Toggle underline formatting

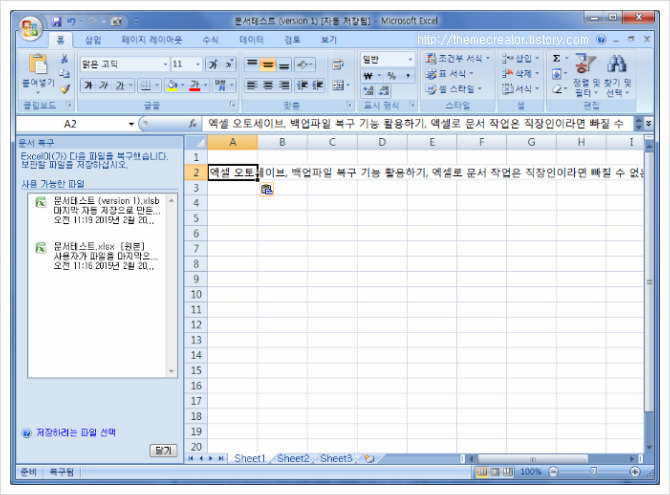click(x=120, y=85)
